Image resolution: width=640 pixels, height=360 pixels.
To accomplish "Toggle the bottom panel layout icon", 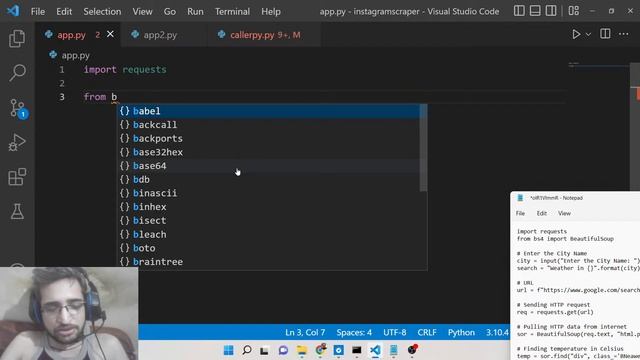I will pyautogui.click(x=535, y=11).
